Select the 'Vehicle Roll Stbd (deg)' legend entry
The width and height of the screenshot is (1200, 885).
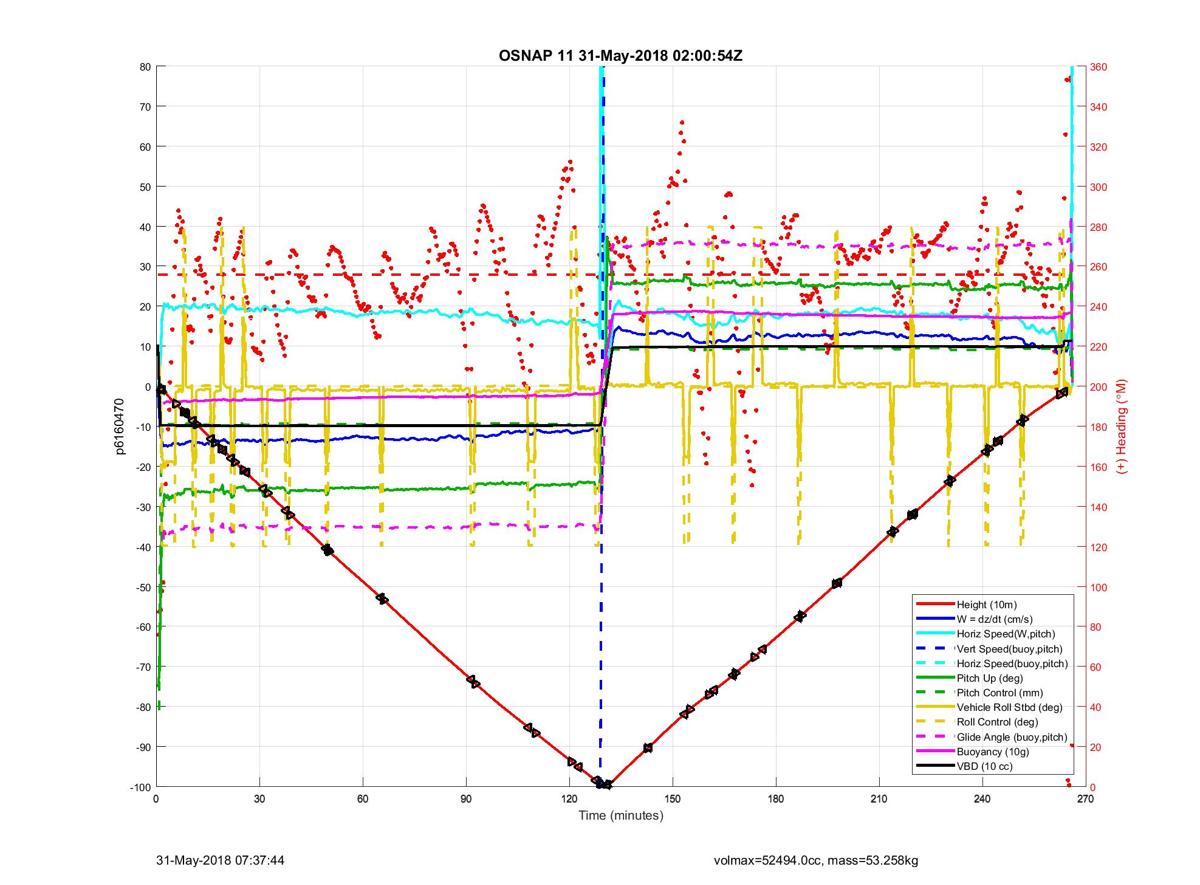[1009, 707]
